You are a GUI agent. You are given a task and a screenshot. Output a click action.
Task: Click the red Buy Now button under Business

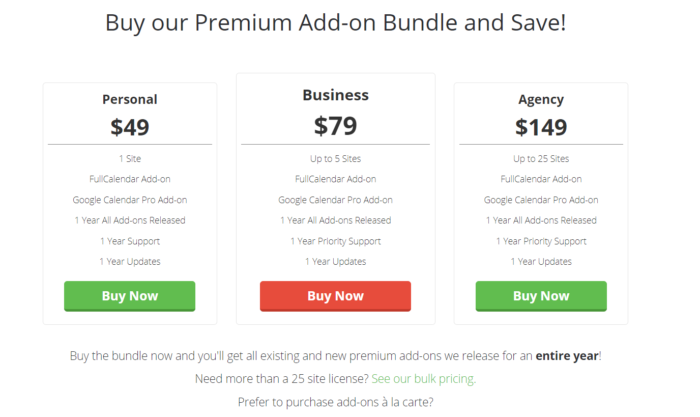click(x=335, y=296)
